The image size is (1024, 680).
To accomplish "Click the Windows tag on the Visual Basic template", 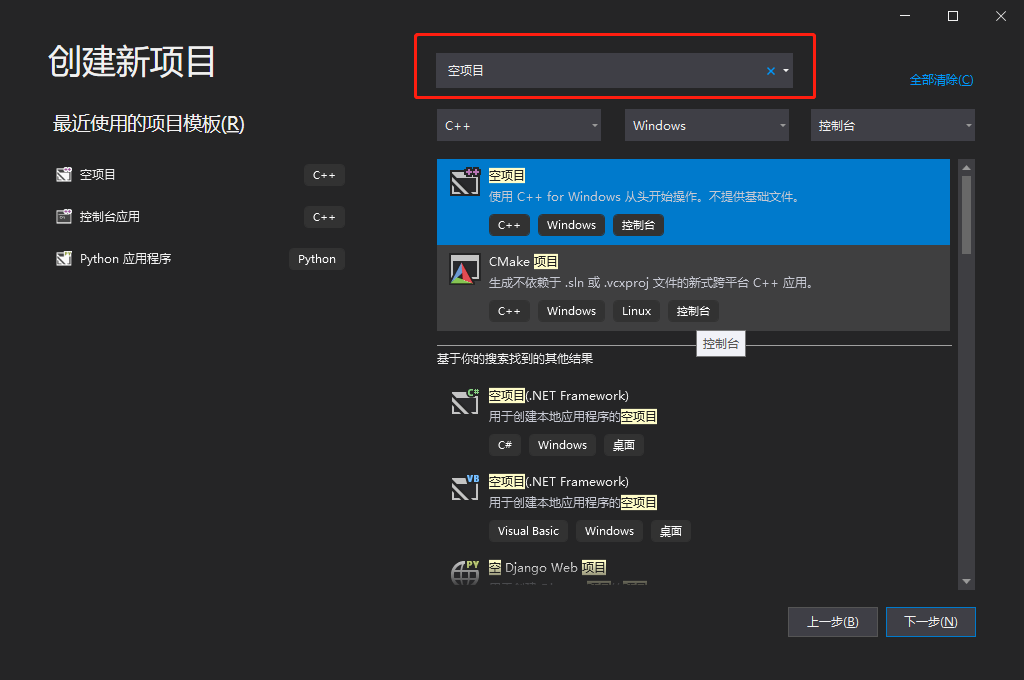I will [609, 531].
